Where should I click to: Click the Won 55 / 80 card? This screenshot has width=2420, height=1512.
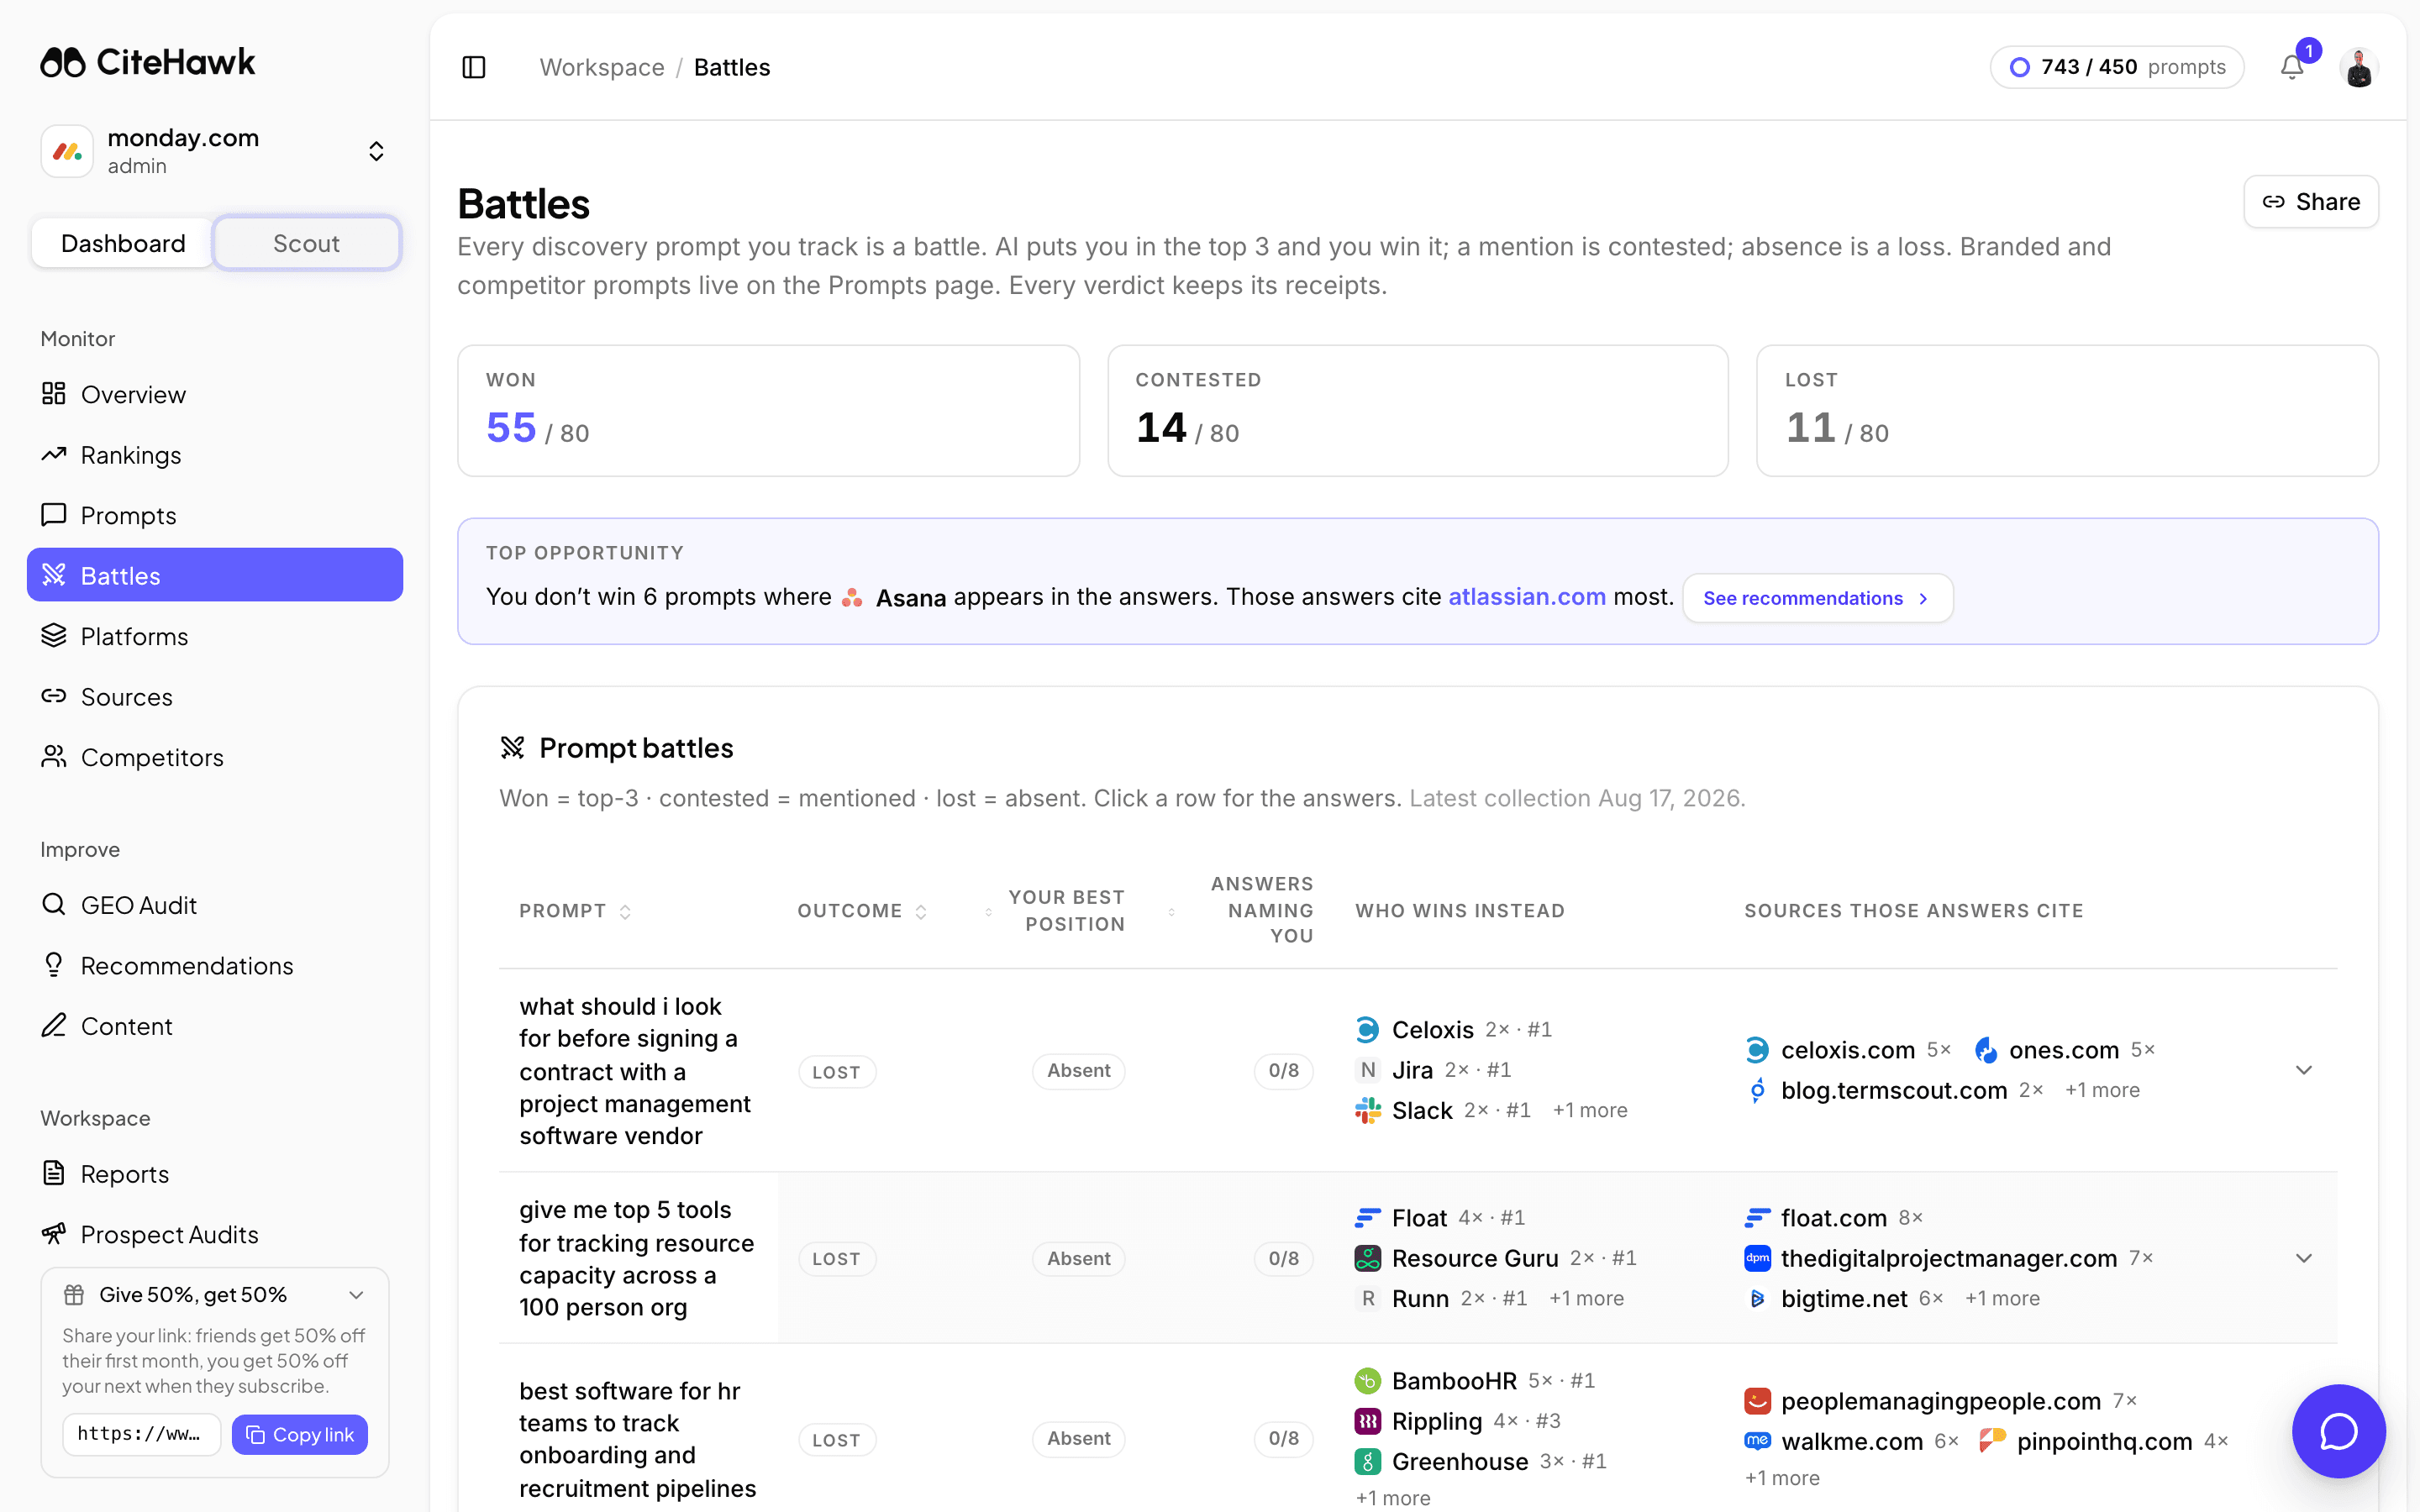(x=768, y=411)
